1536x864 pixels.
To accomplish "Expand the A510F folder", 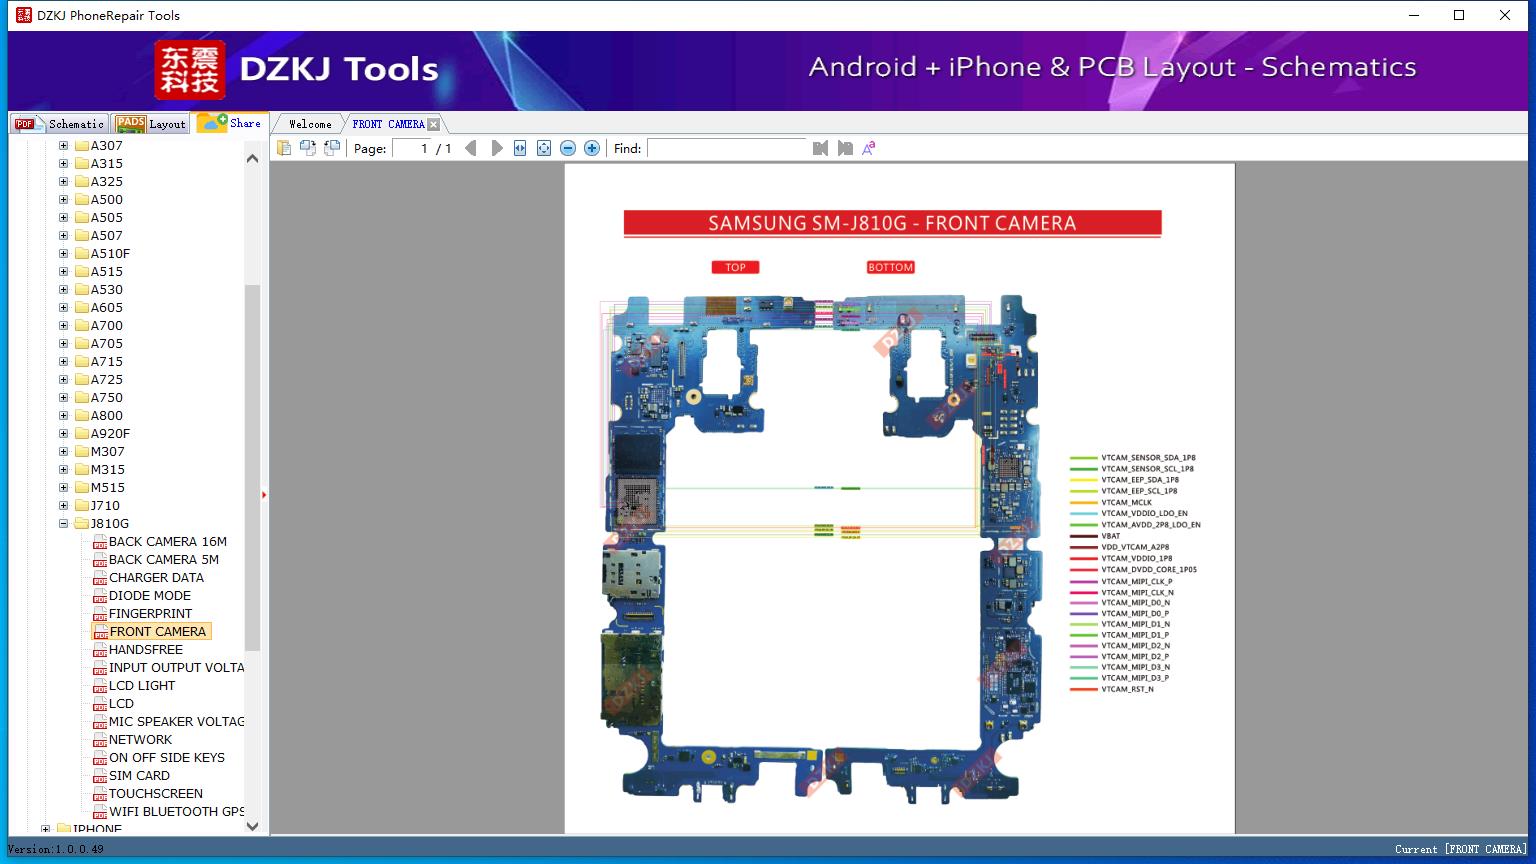I will (x=63, y=254).
